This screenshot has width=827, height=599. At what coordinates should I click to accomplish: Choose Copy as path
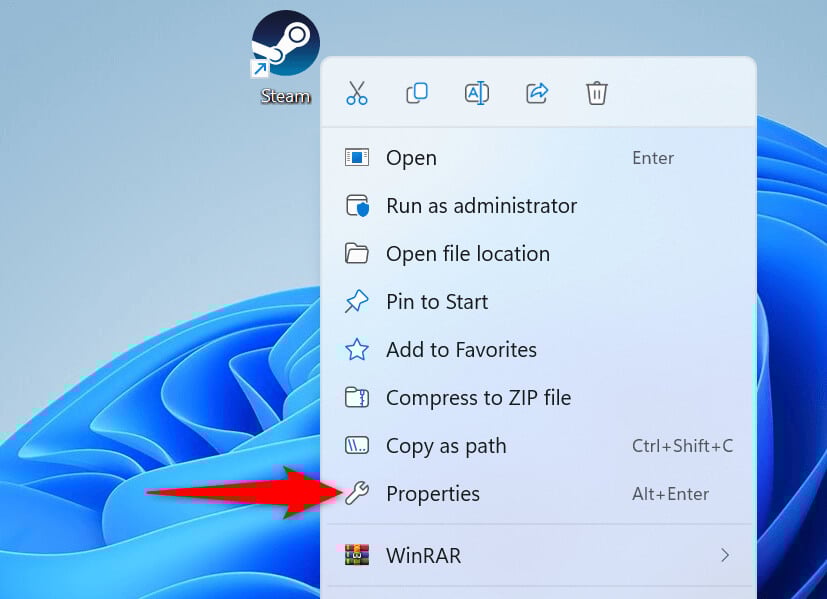pyautogui.click(x=538, y=446)
